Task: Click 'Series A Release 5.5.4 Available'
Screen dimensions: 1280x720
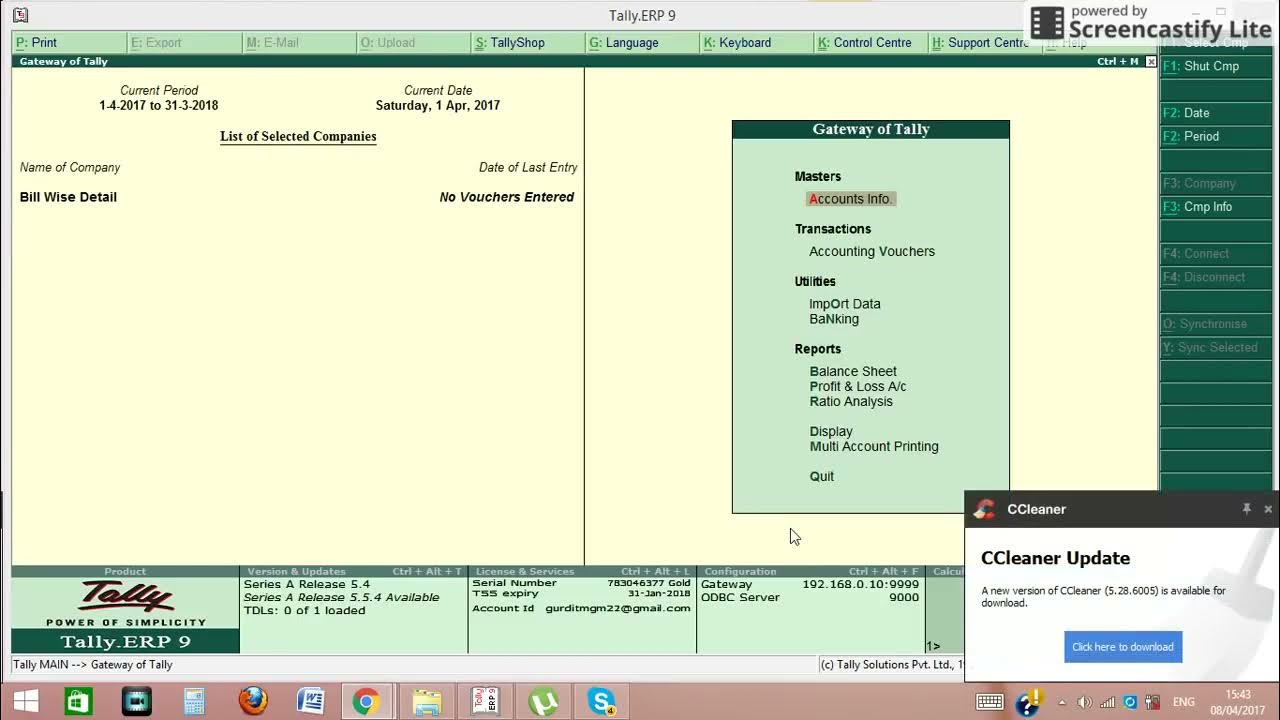Action: tap(341, 598)
